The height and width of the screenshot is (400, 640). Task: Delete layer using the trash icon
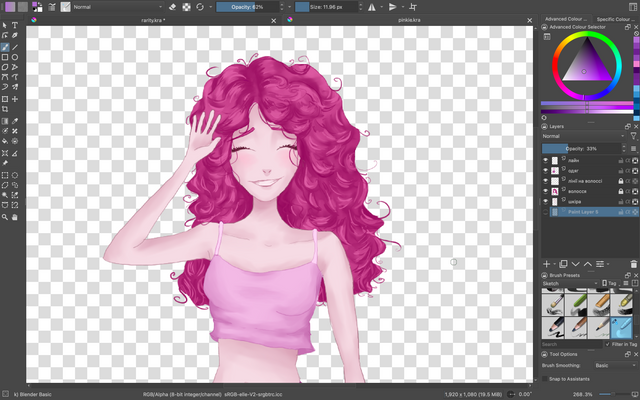pyautogui.click(x=633, y=264)
